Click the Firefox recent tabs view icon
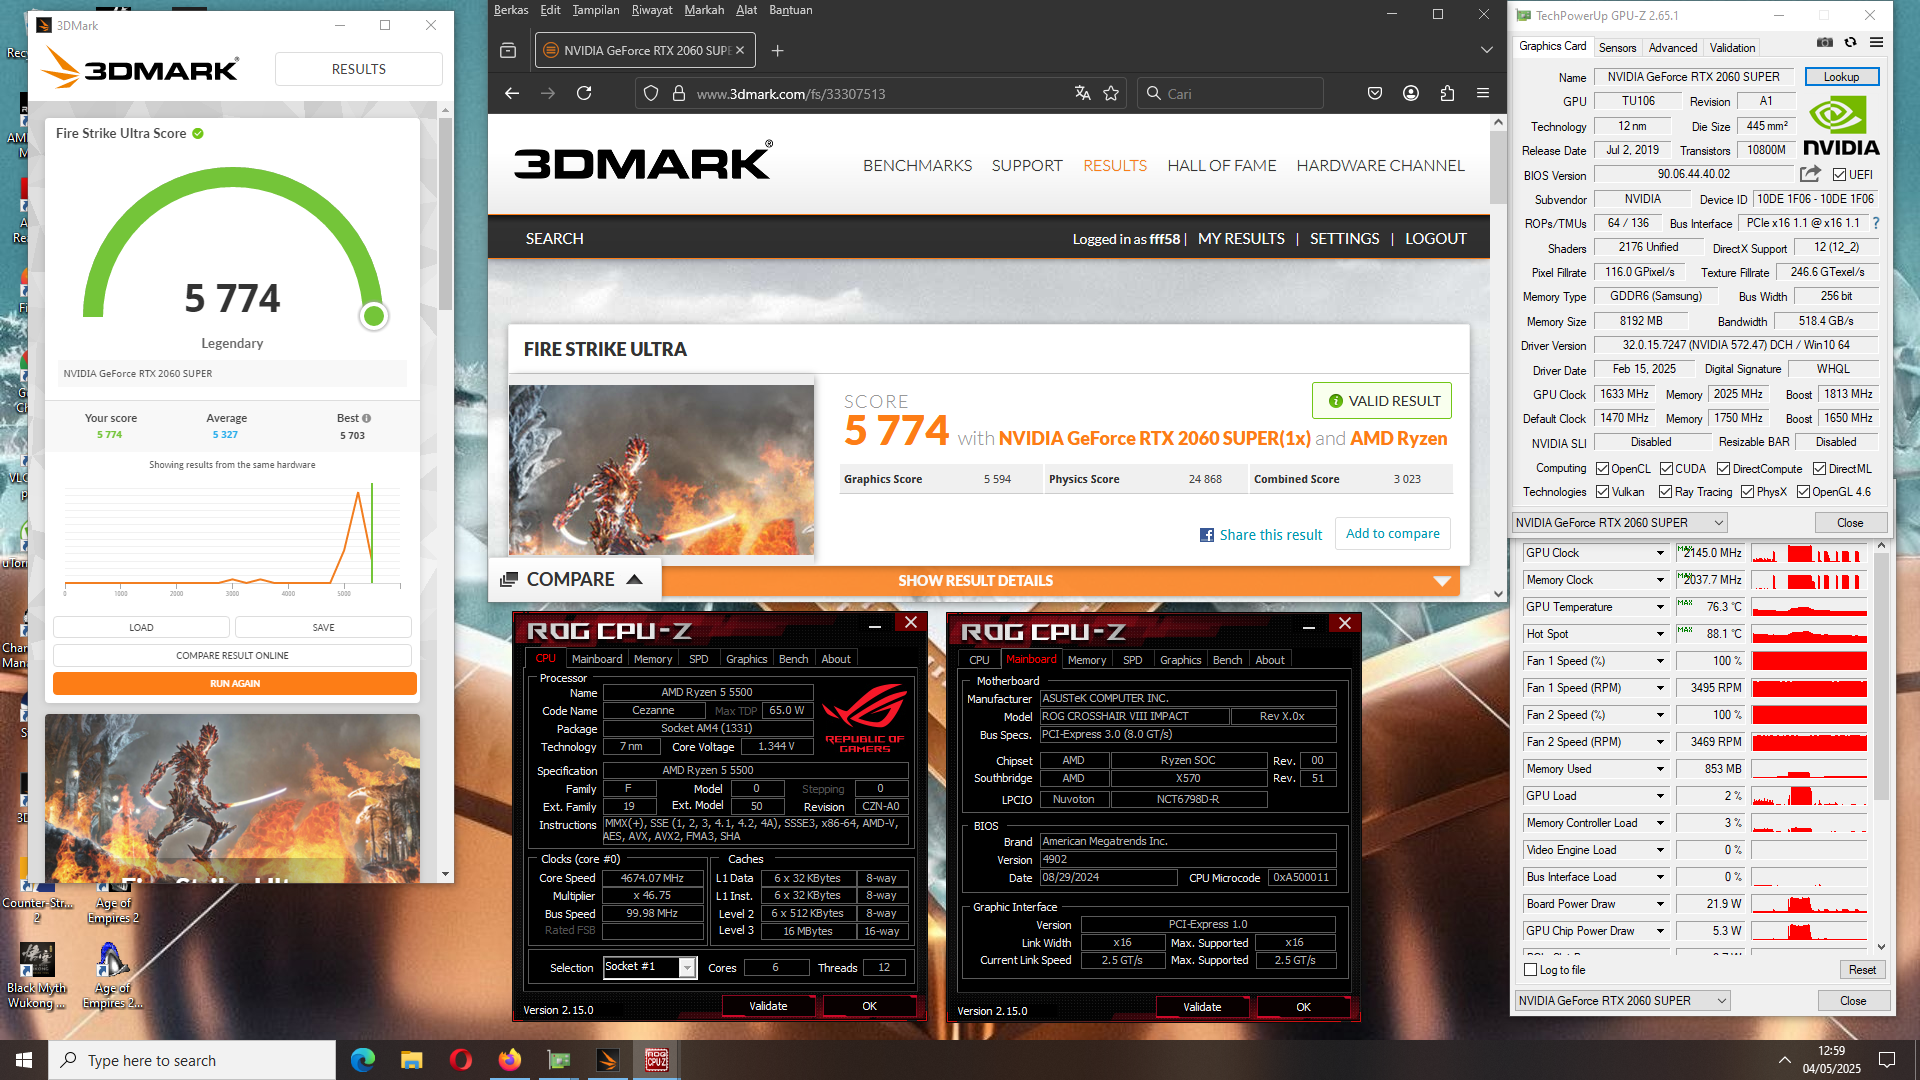 [x=508, y=50]
